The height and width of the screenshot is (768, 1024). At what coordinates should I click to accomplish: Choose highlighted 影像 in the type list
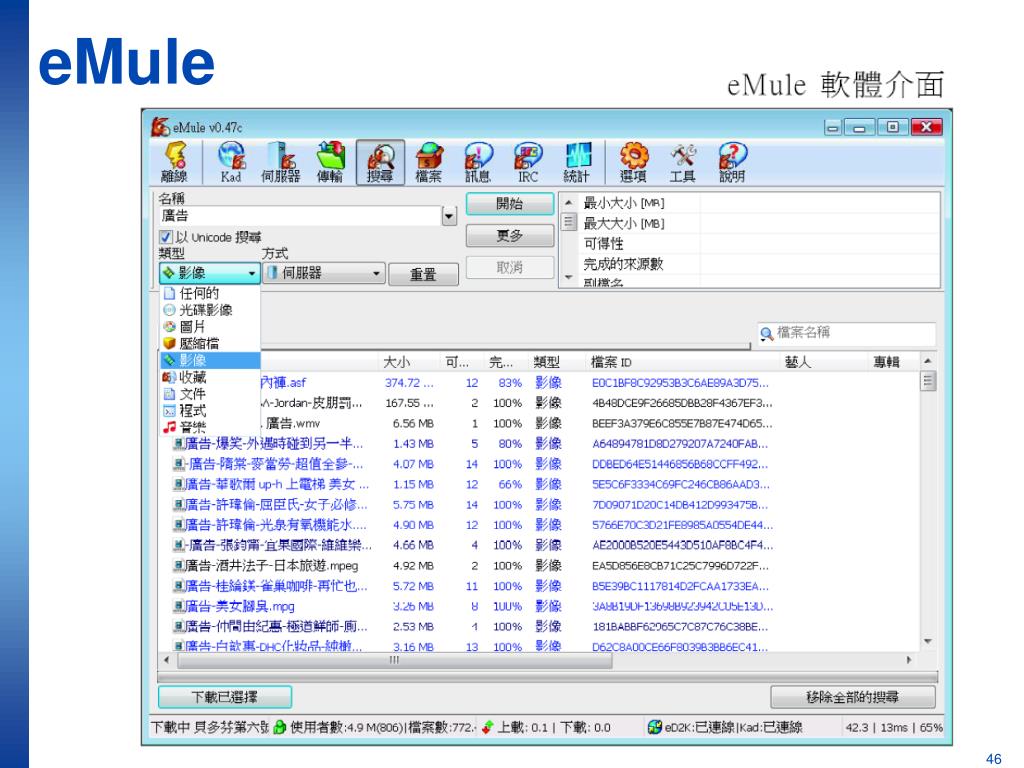210,360
